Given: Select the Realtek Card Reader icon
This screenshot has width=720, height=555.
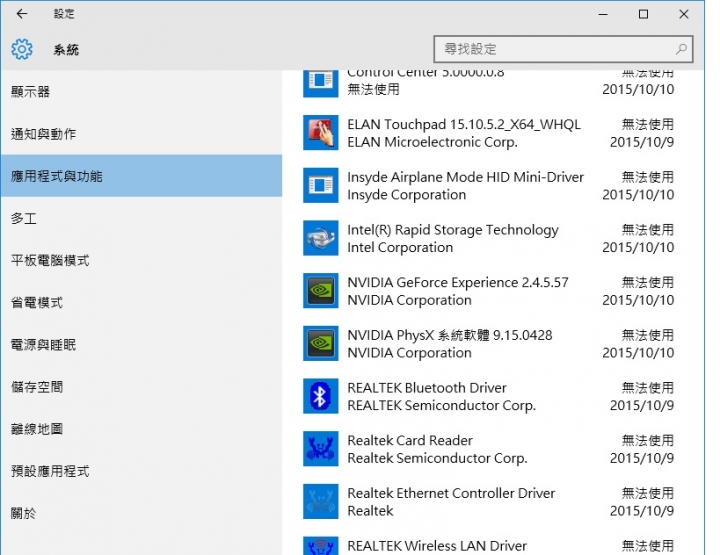Looking at the screenshot, I should pyautogui.click(x=321, y=449).
